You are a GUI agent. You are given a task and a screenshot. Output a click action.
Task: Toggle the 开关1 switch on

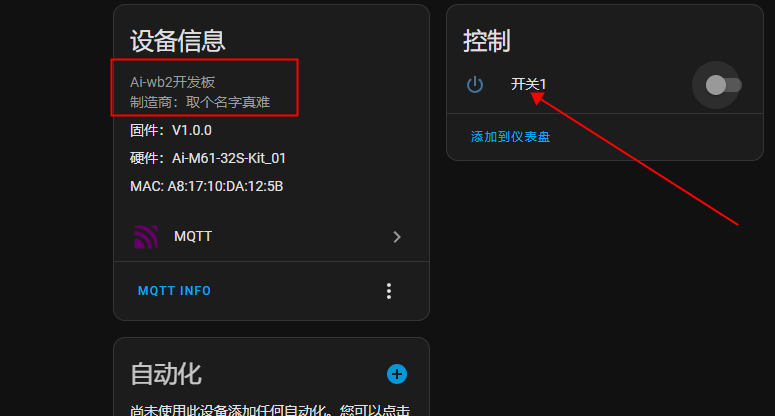(x=723, y=85)
